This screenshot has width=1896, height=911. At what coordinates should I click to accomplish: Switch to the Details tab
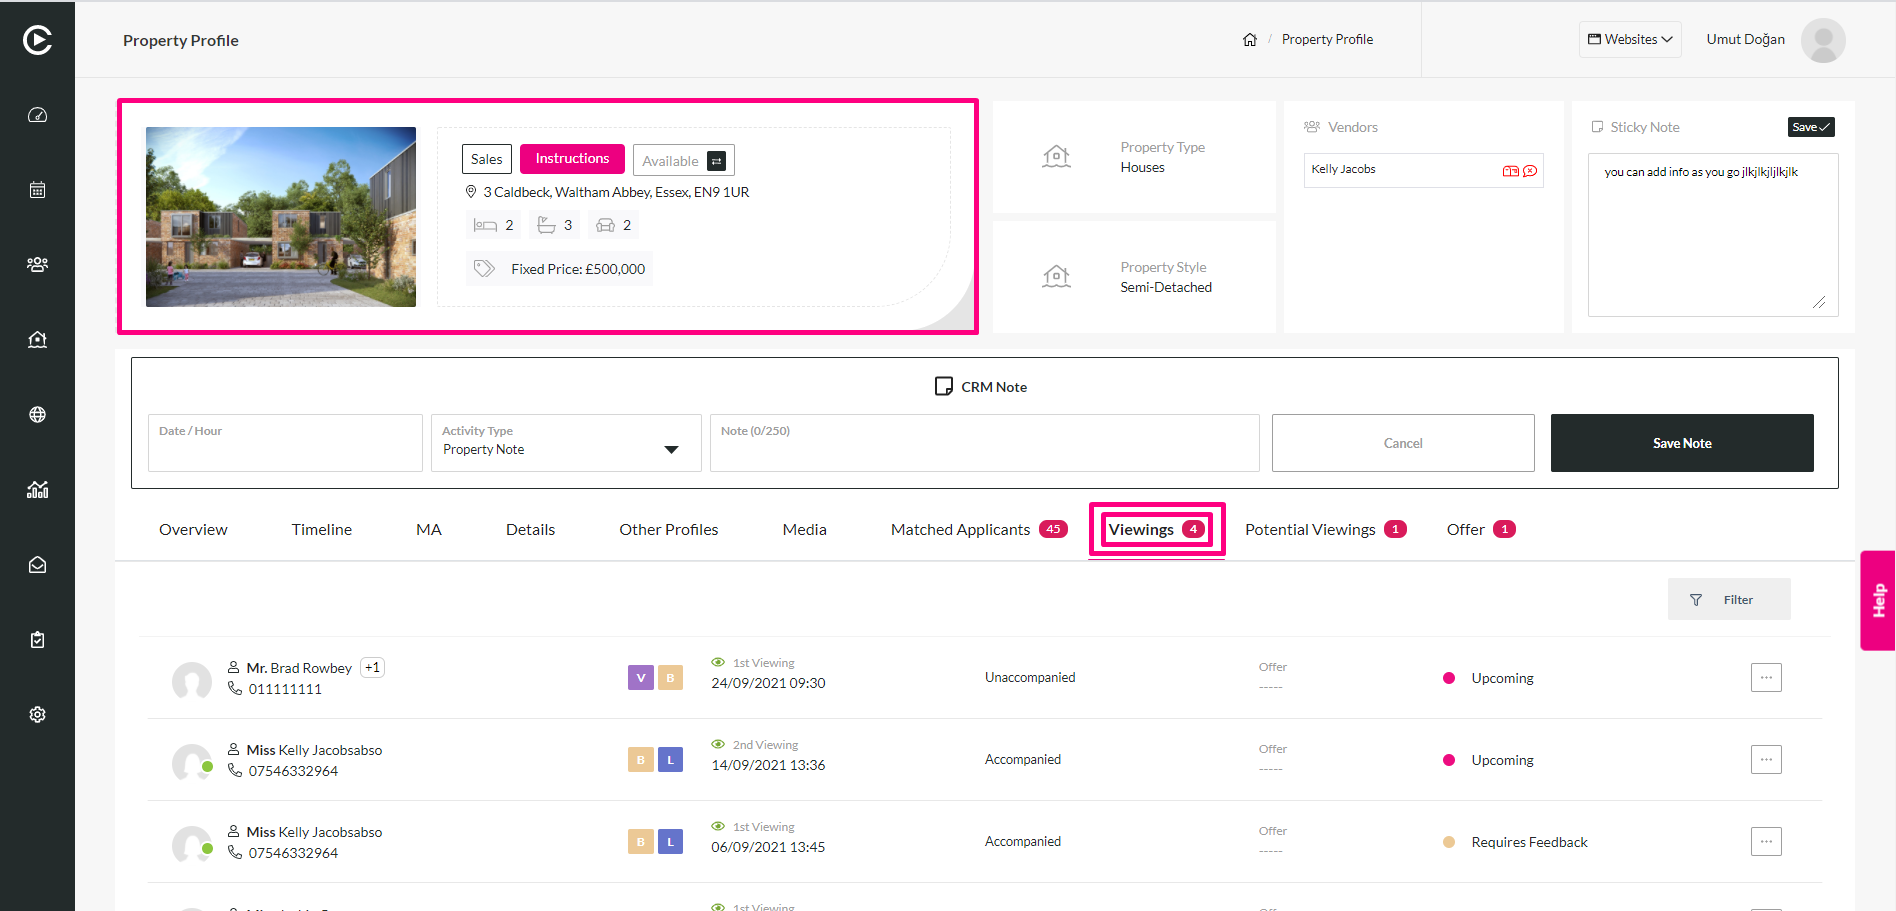pyautogui.click(x=530, y=530)
